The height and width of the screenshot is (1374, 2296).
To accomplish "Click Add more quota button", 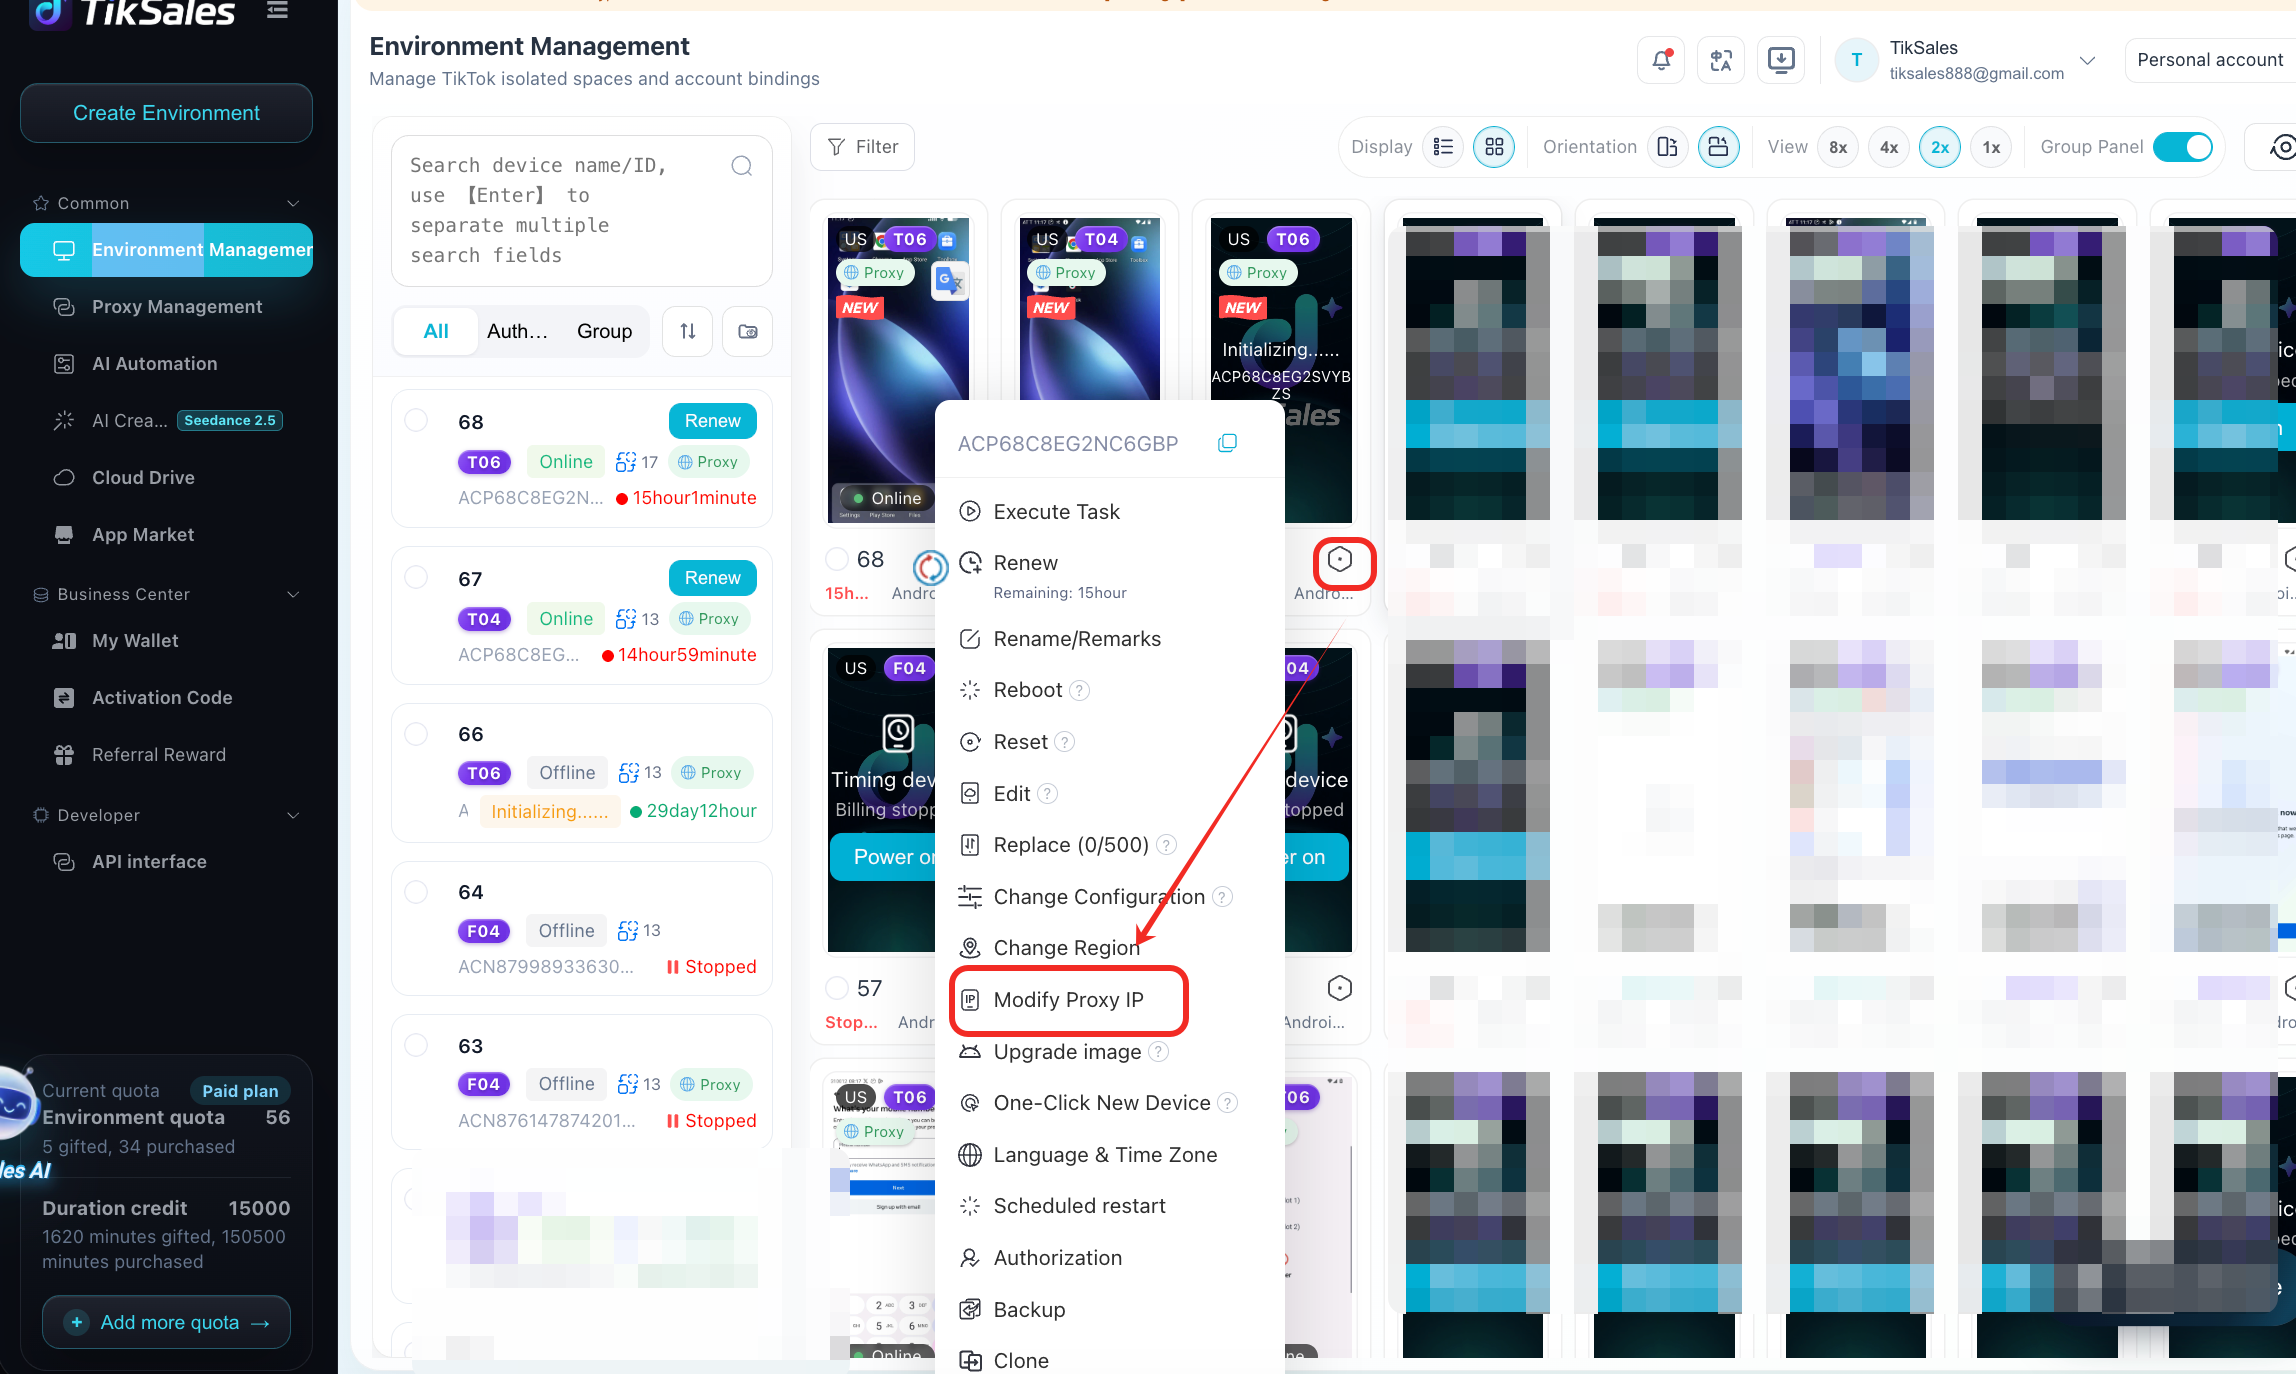I will coord(166,1322).
